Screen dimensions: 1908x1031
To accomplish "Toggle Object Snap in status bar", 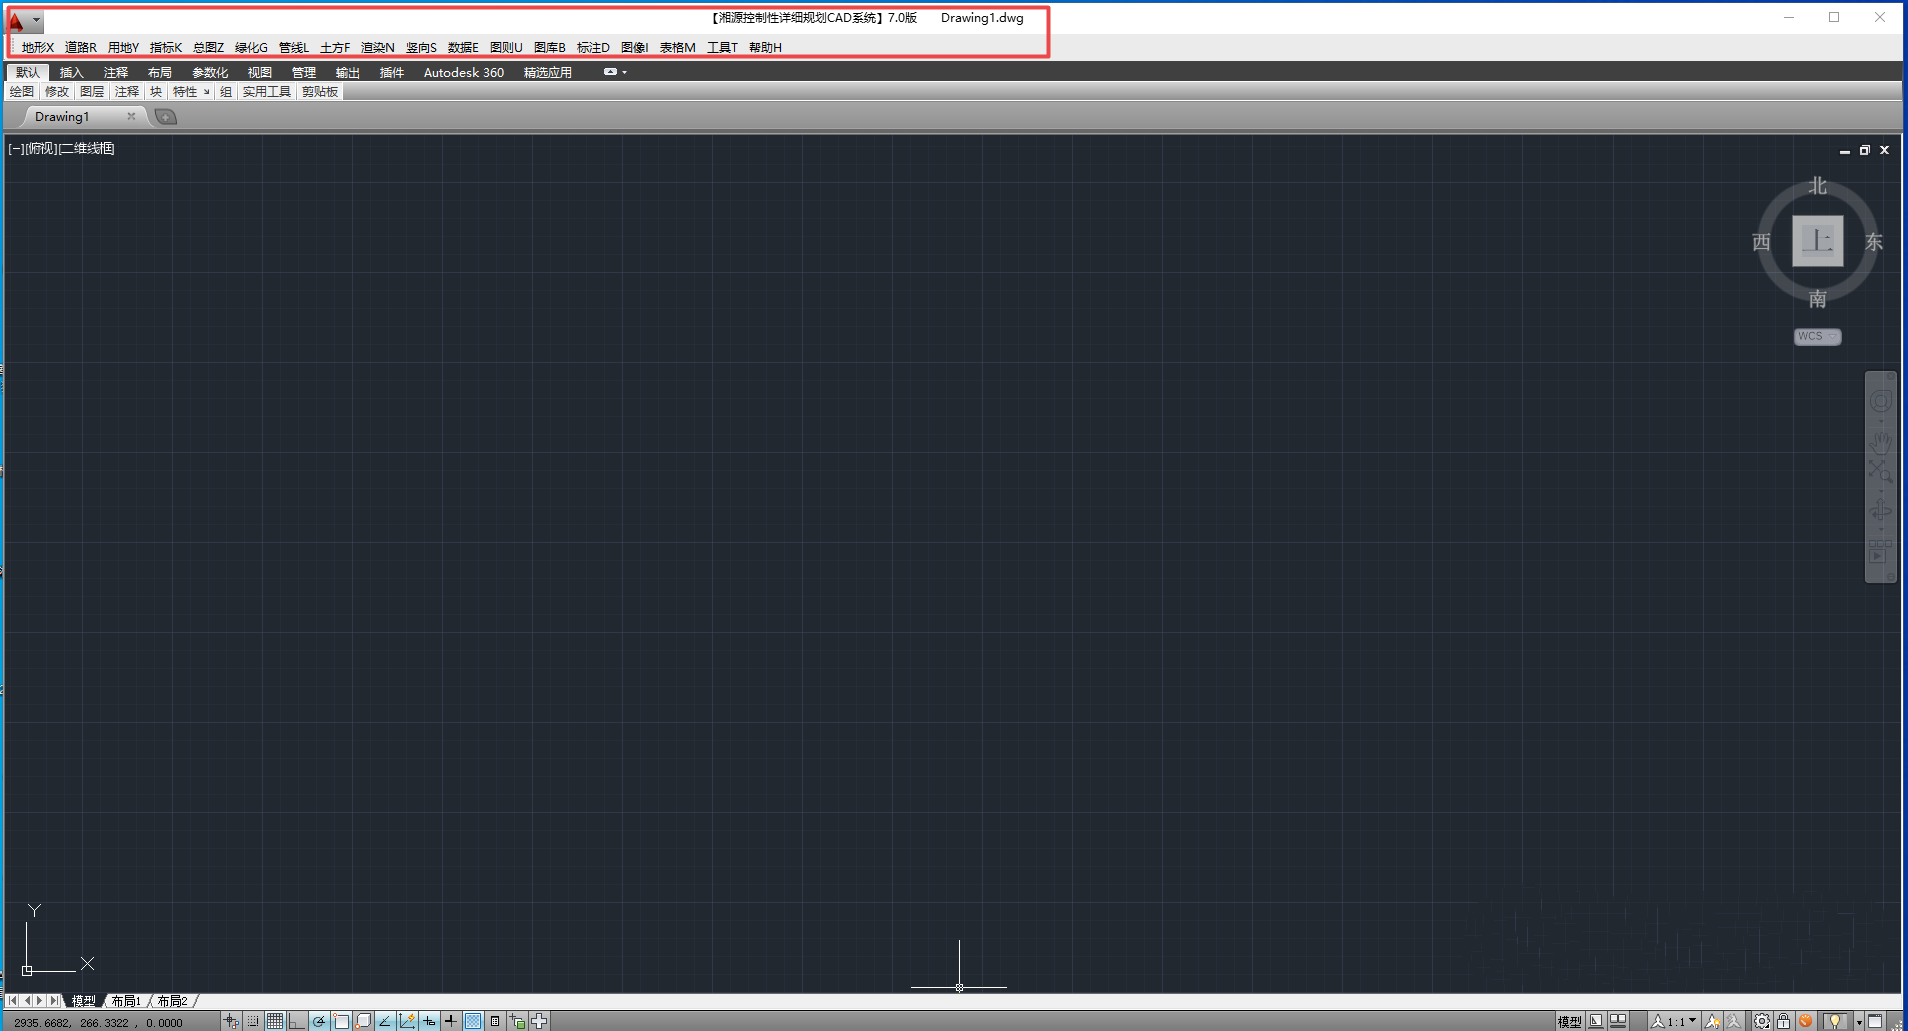I will [341, 1021].
